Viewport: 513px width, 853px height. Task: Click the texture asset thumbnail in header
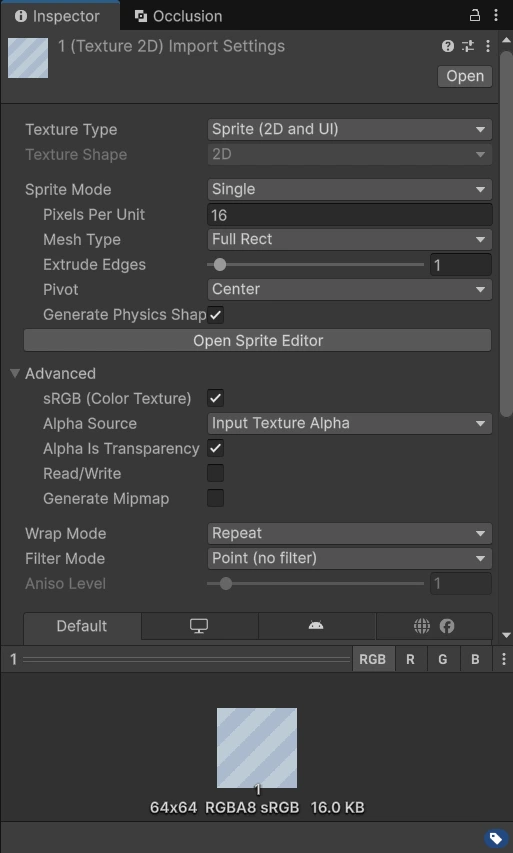click(x=28, y=58)
